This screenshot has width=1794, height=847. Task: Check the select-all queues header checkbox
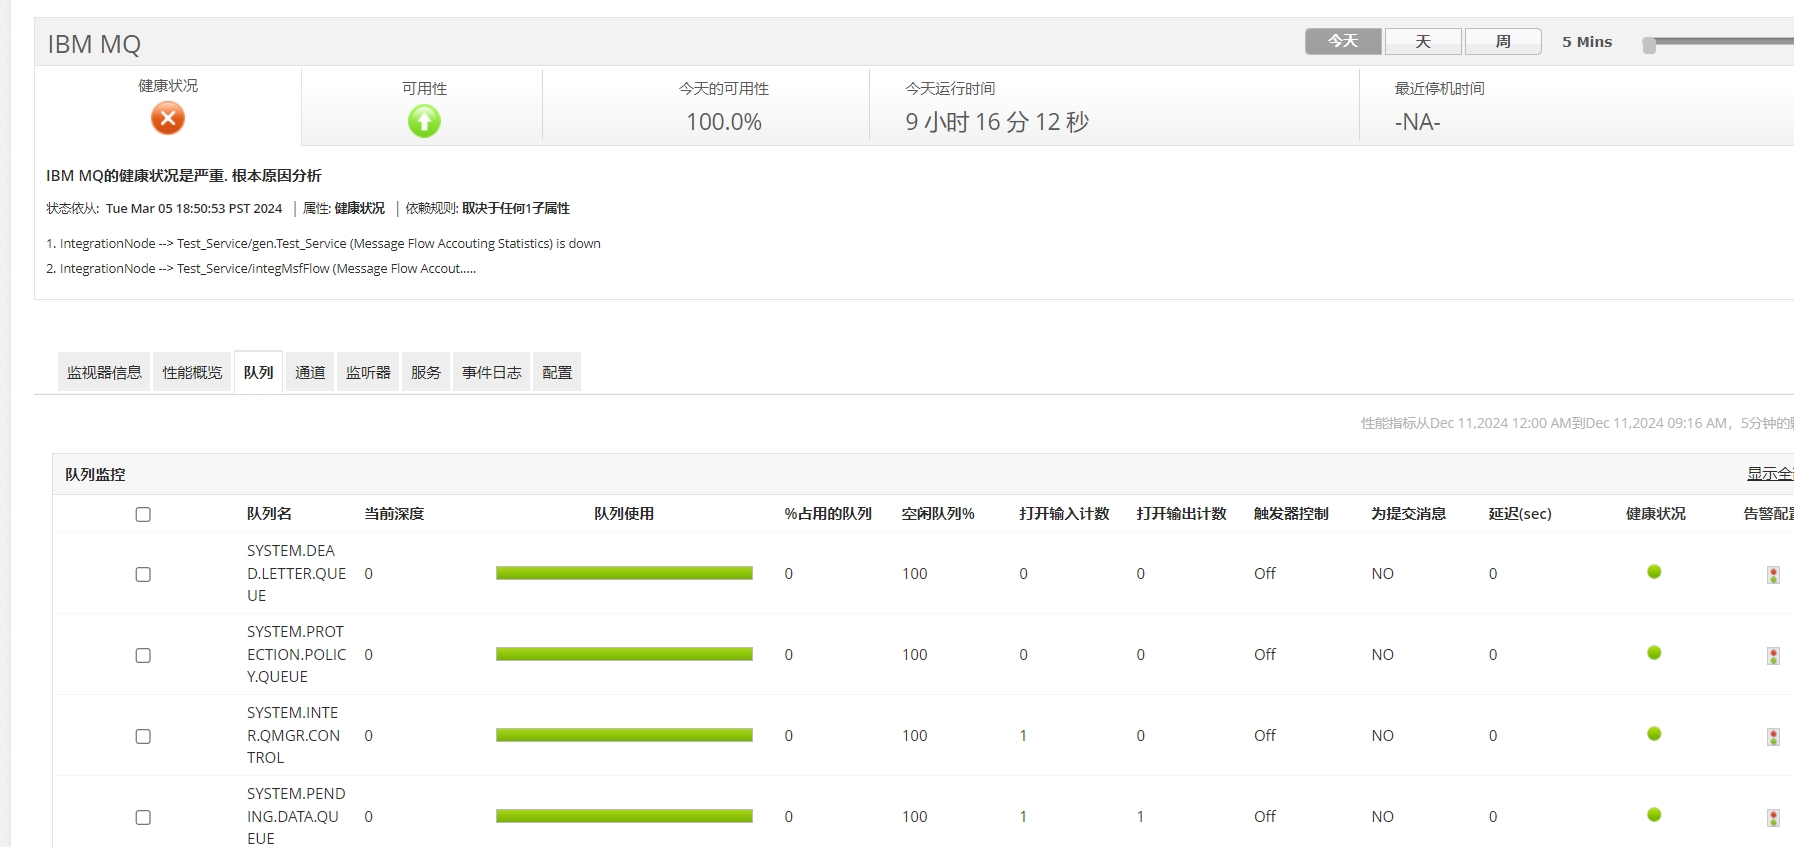(143, 514)
